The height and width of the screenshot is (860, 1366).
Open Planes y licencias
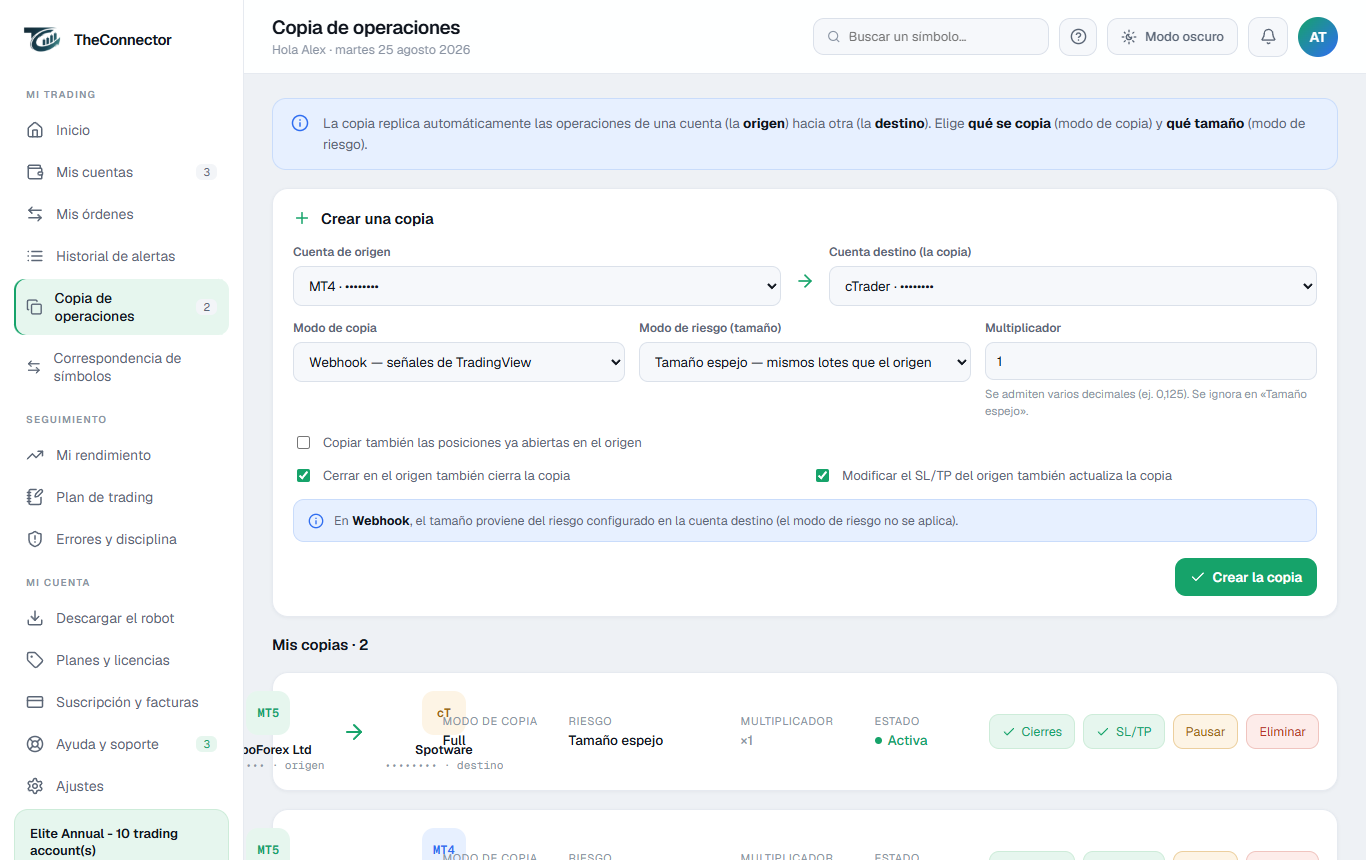tap(121, 660)
